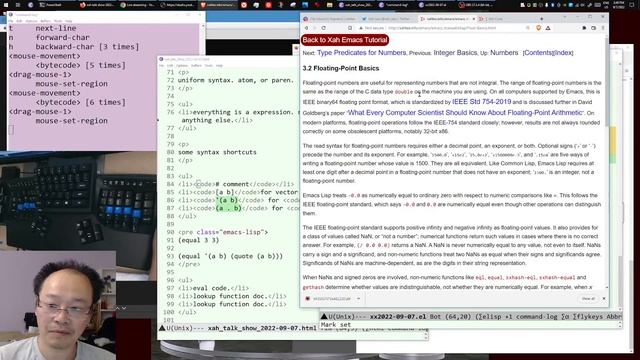This screenshot has height=360, width=640.
Task: Open File menu in command-log Emacs window
Action: coord(11,21)
